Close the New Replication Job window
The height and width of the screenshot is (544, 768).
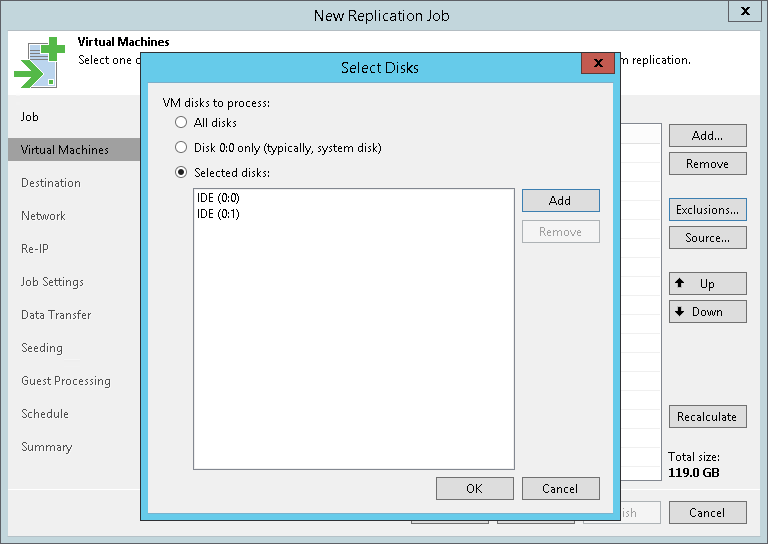(x=745, y=11)
